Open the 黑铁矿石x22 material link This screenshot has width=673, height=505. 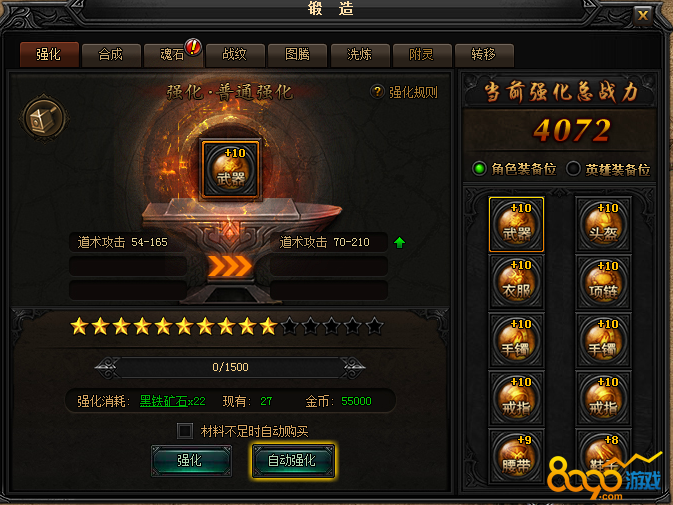coord(173,401)
